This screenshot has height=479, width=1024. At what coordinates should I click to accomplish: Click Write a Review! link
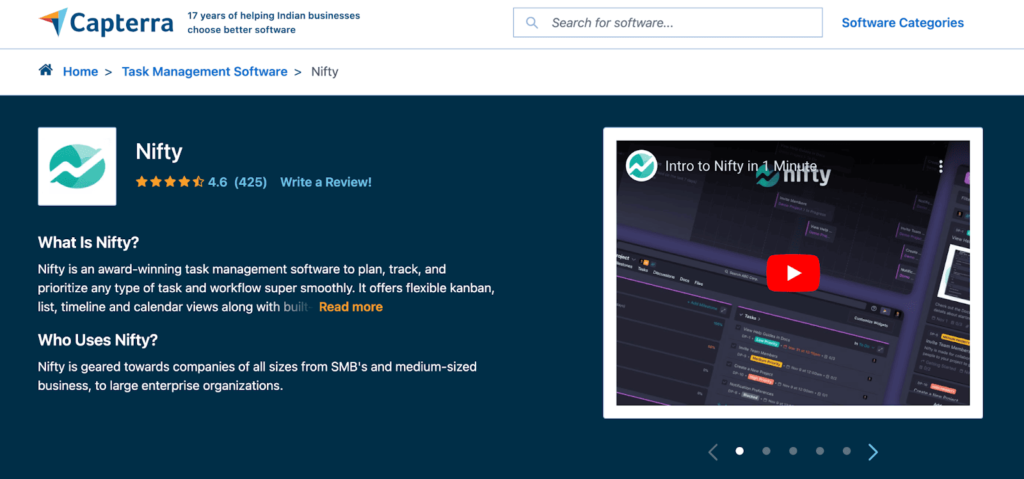(326, 182)
